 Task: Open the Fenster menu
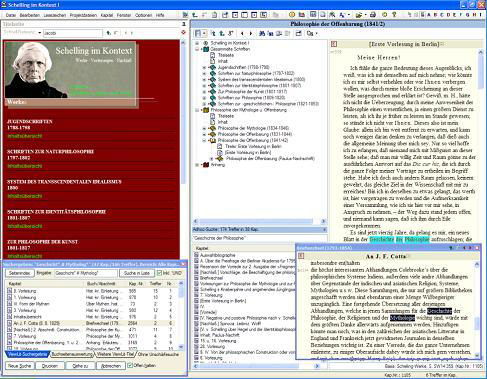click(124, 15)
